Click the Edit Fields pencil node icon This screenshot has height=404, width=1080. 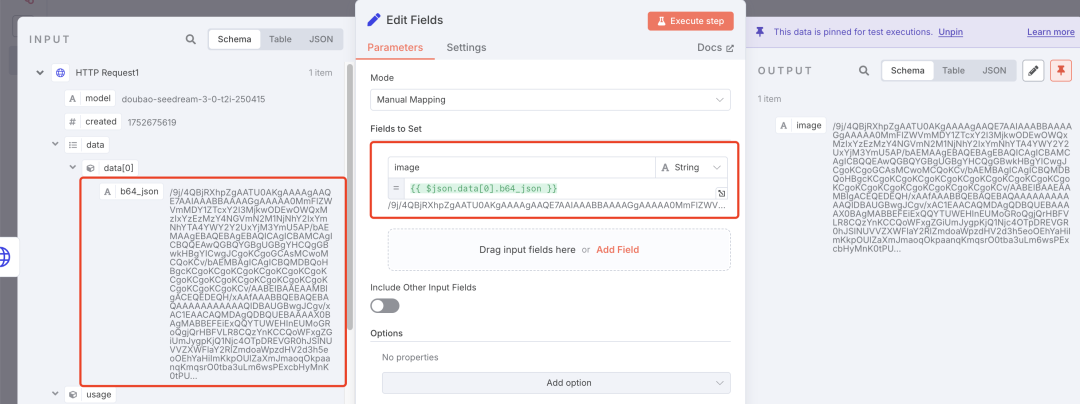tap(374, 20)
